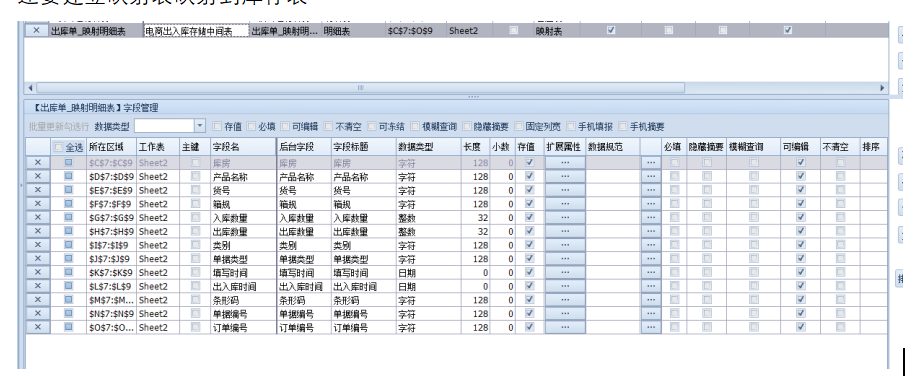The height and width of the screenshot is (376, 914).
Task: Click the 批量更新勾选行 button
Action: [x=59, y=126]
